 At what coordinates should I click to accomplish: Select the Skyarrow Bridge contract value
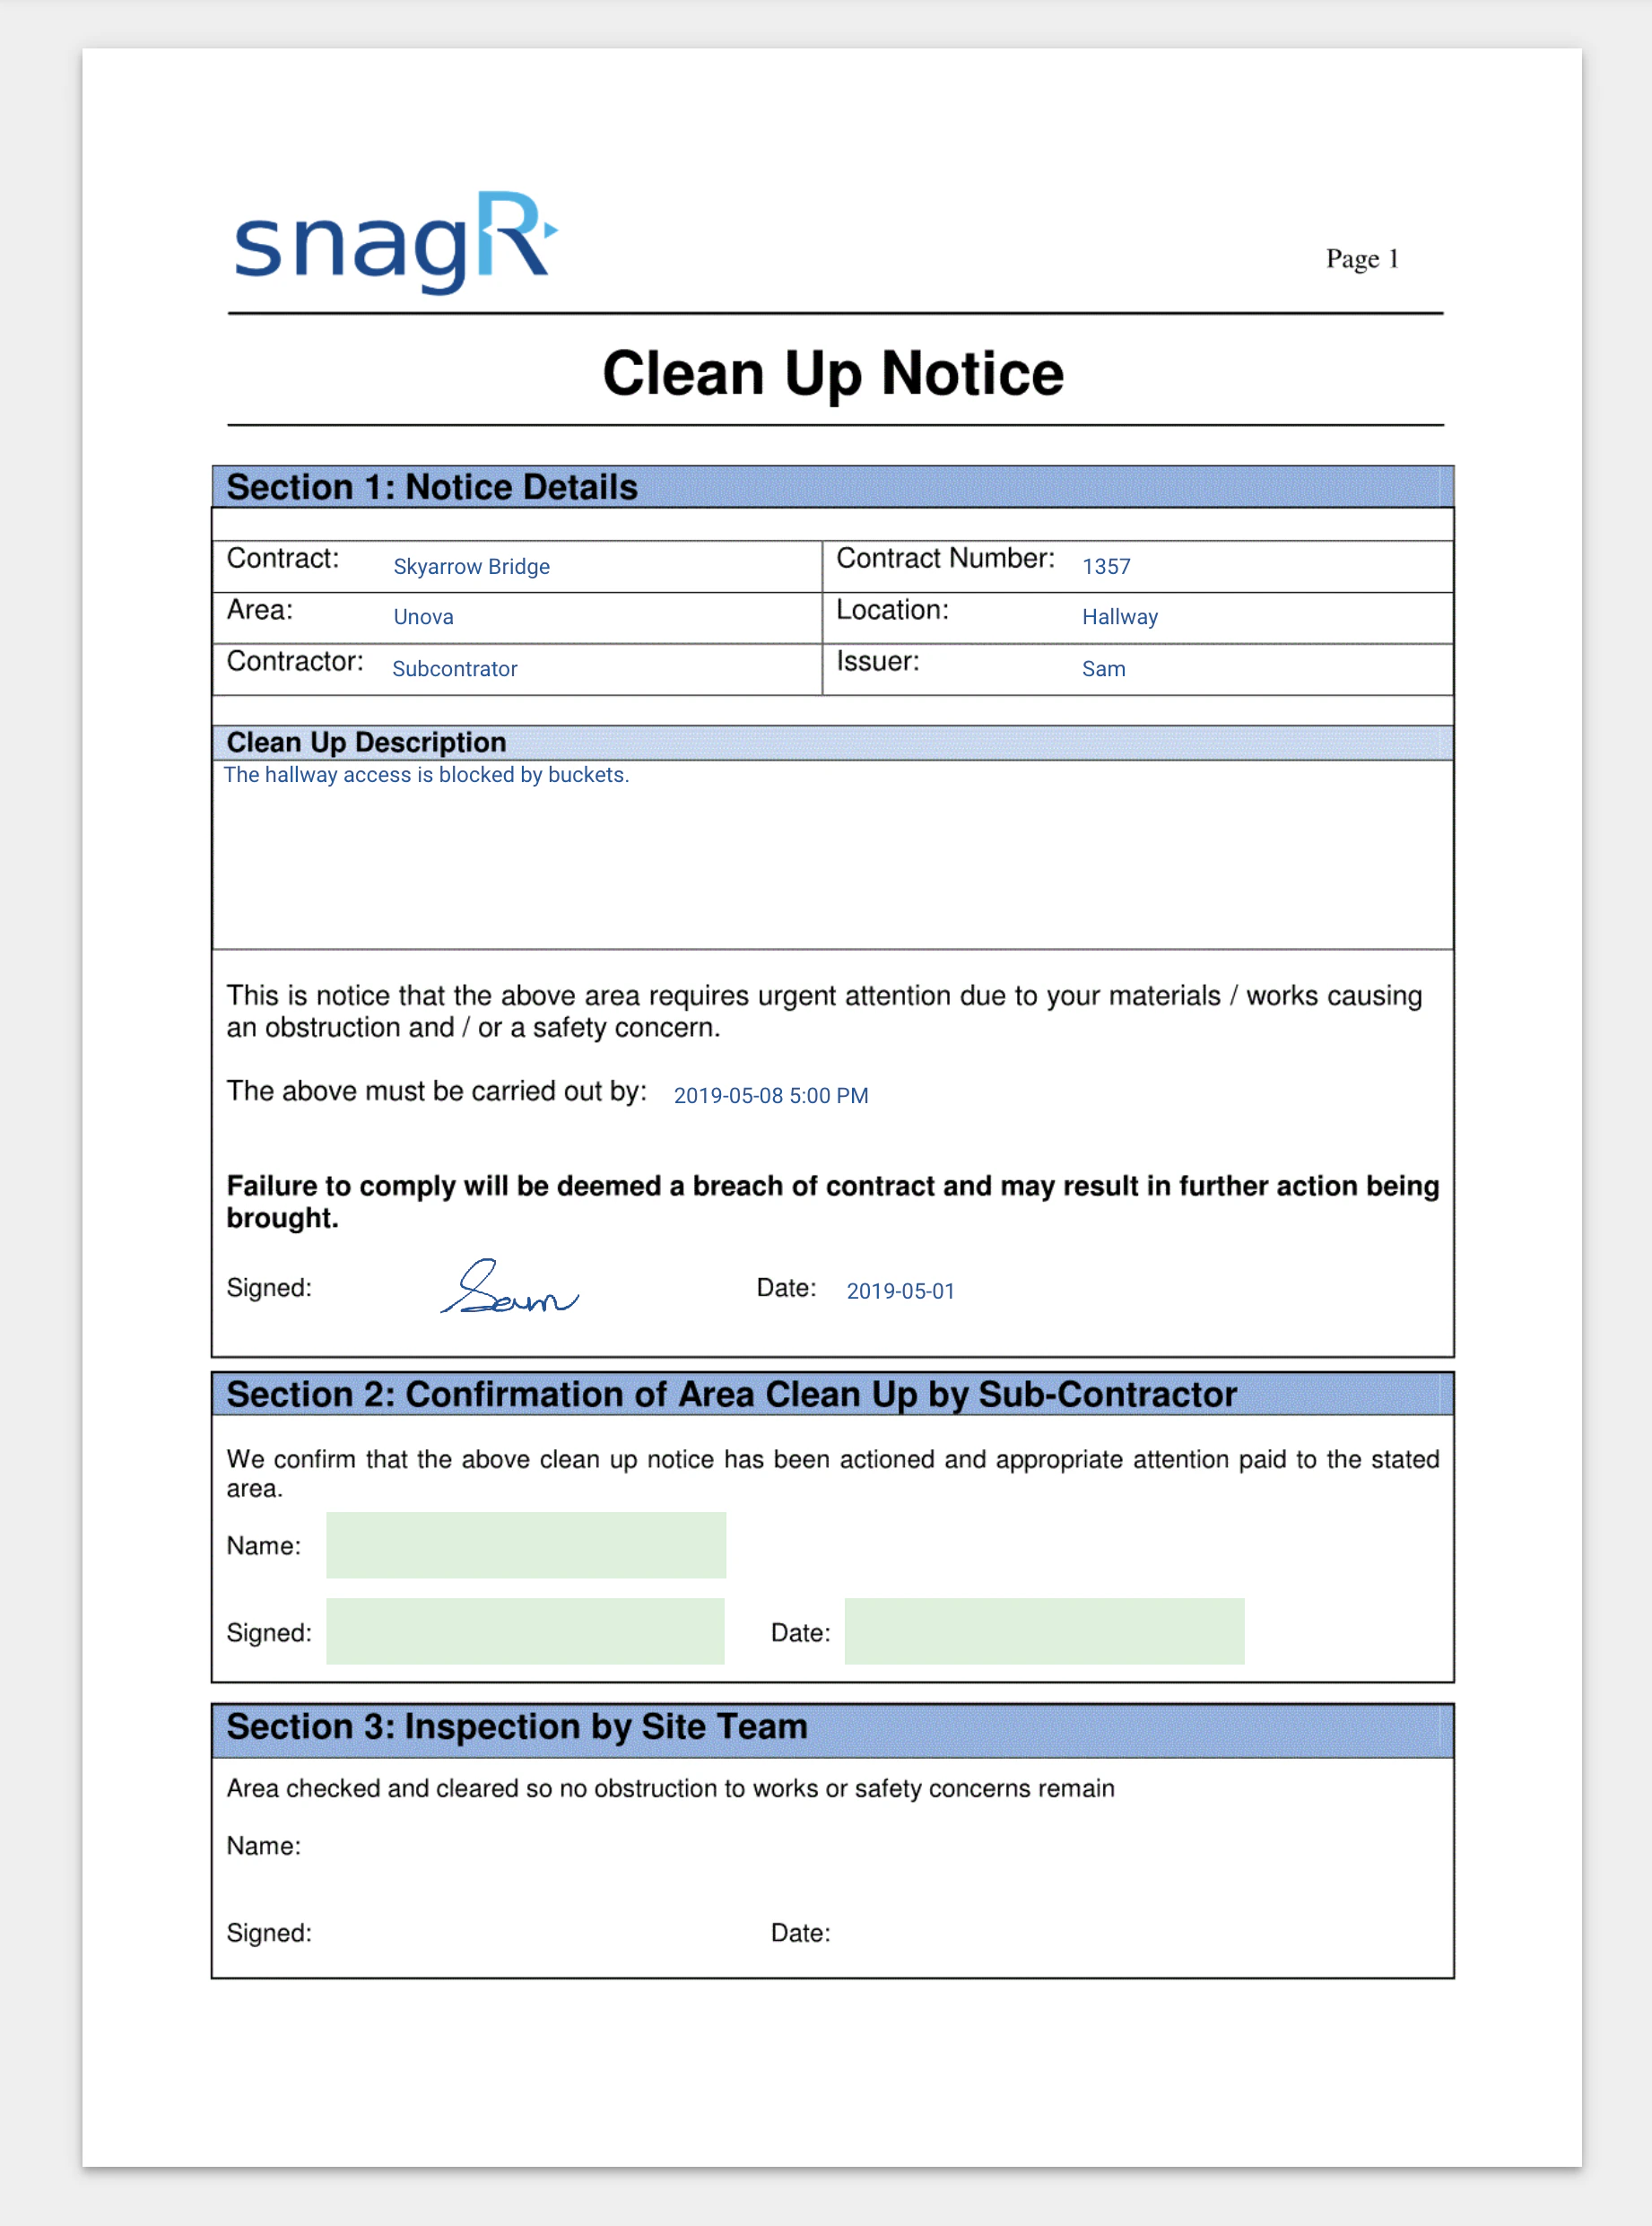point(470,567)
